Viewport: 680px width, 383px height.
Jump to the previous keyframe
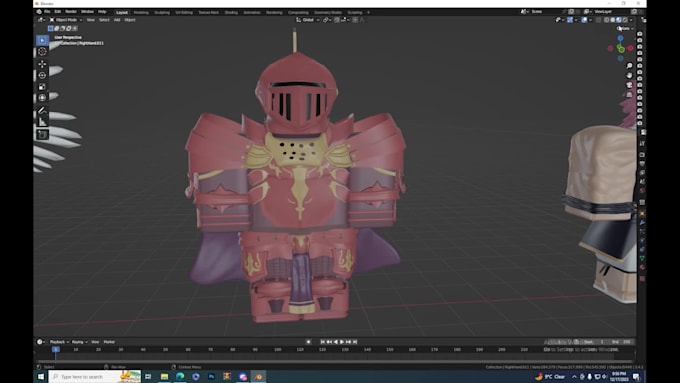[x=329, y=342]
